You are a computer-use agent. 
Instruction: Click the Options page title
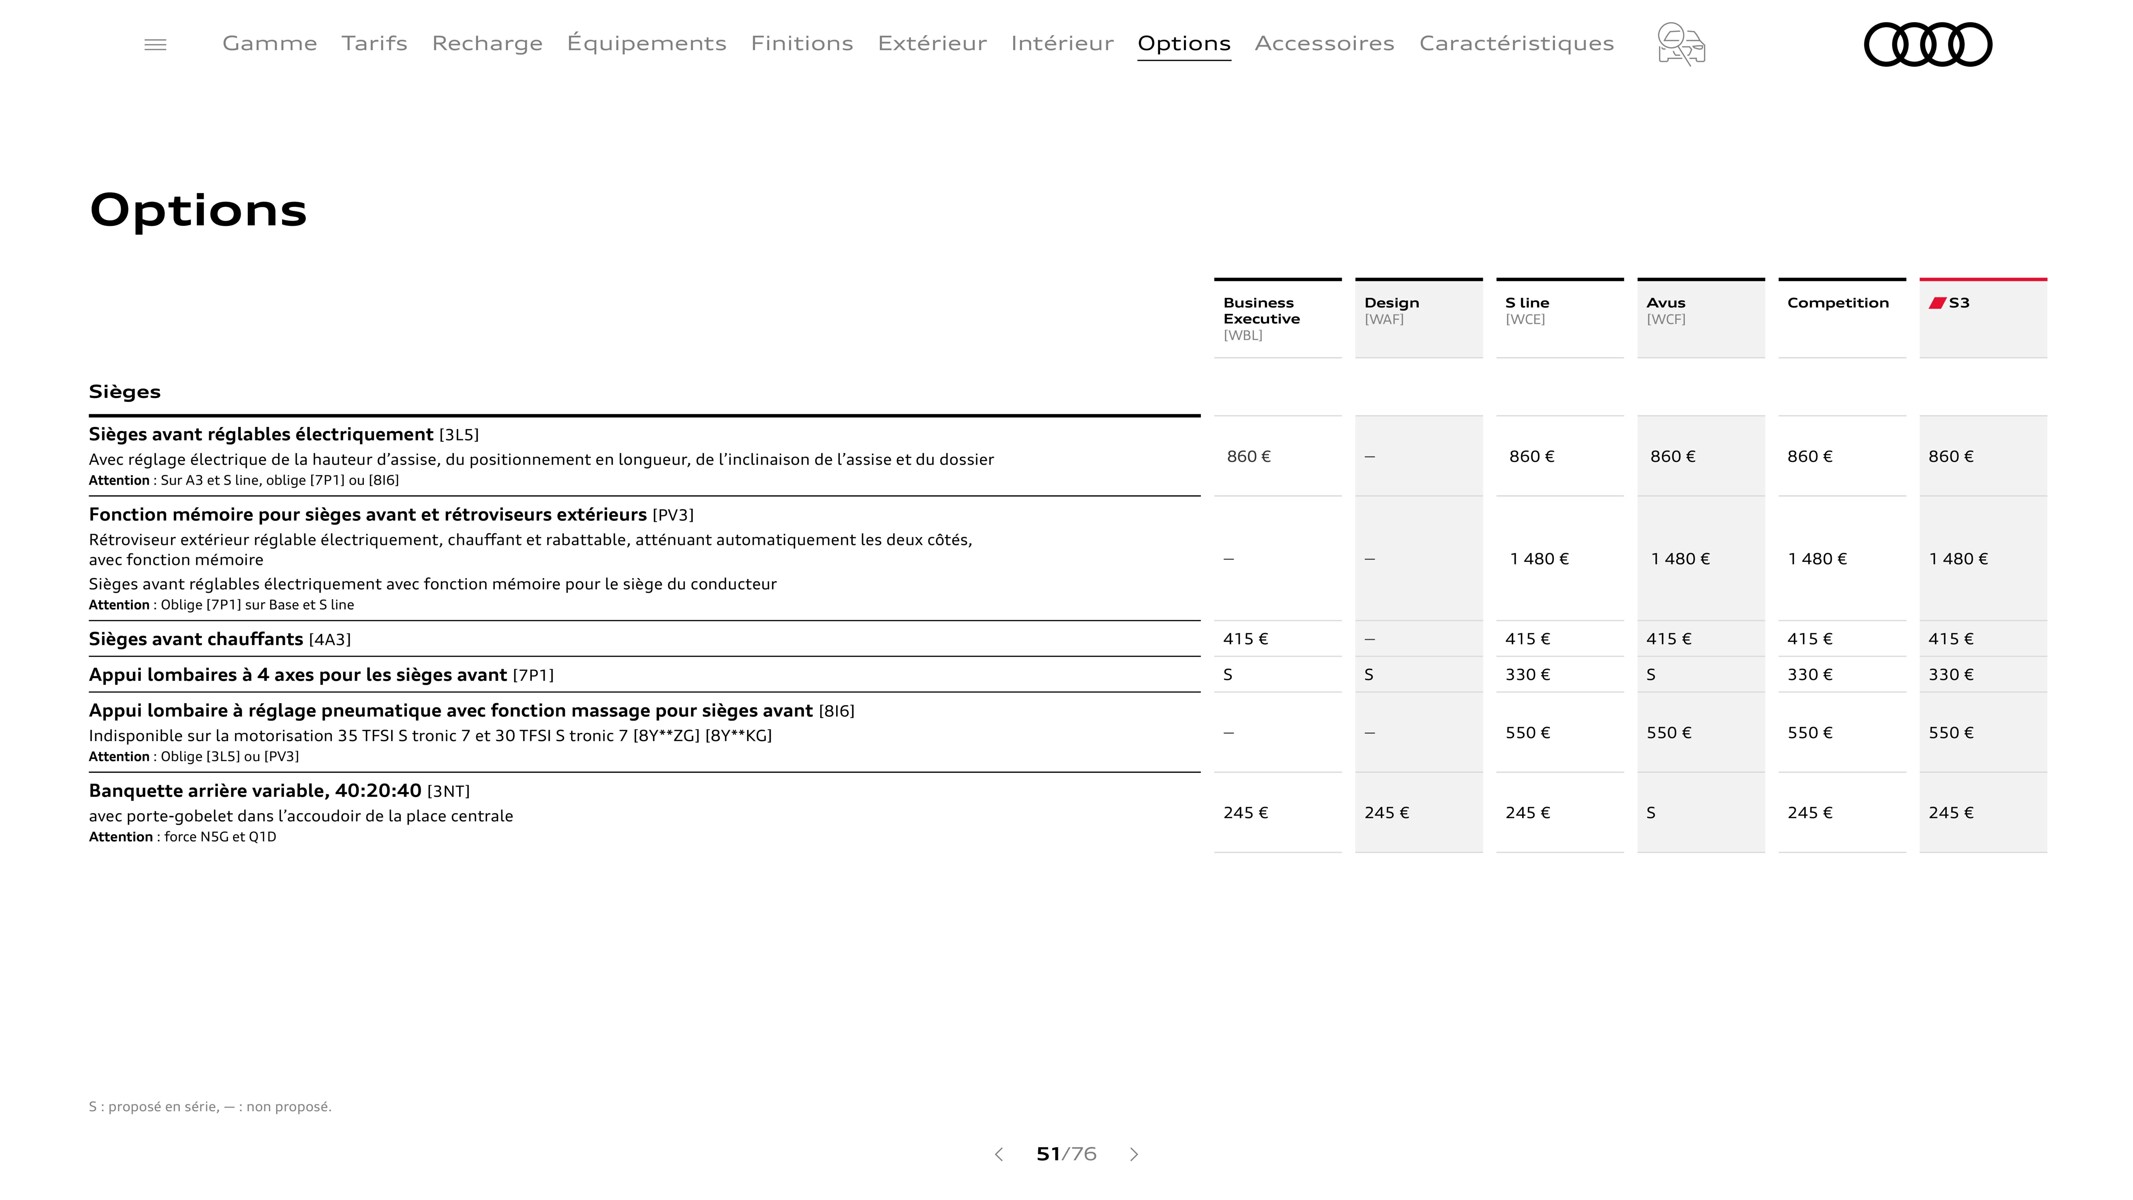[198, 211]
